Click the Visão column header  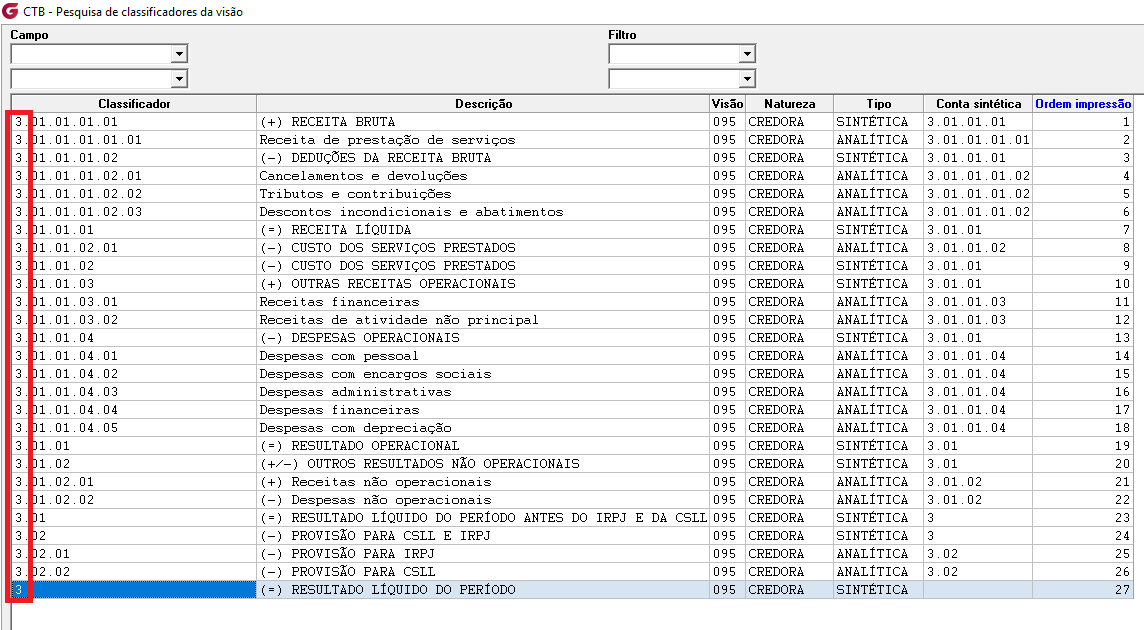(727, 104)
